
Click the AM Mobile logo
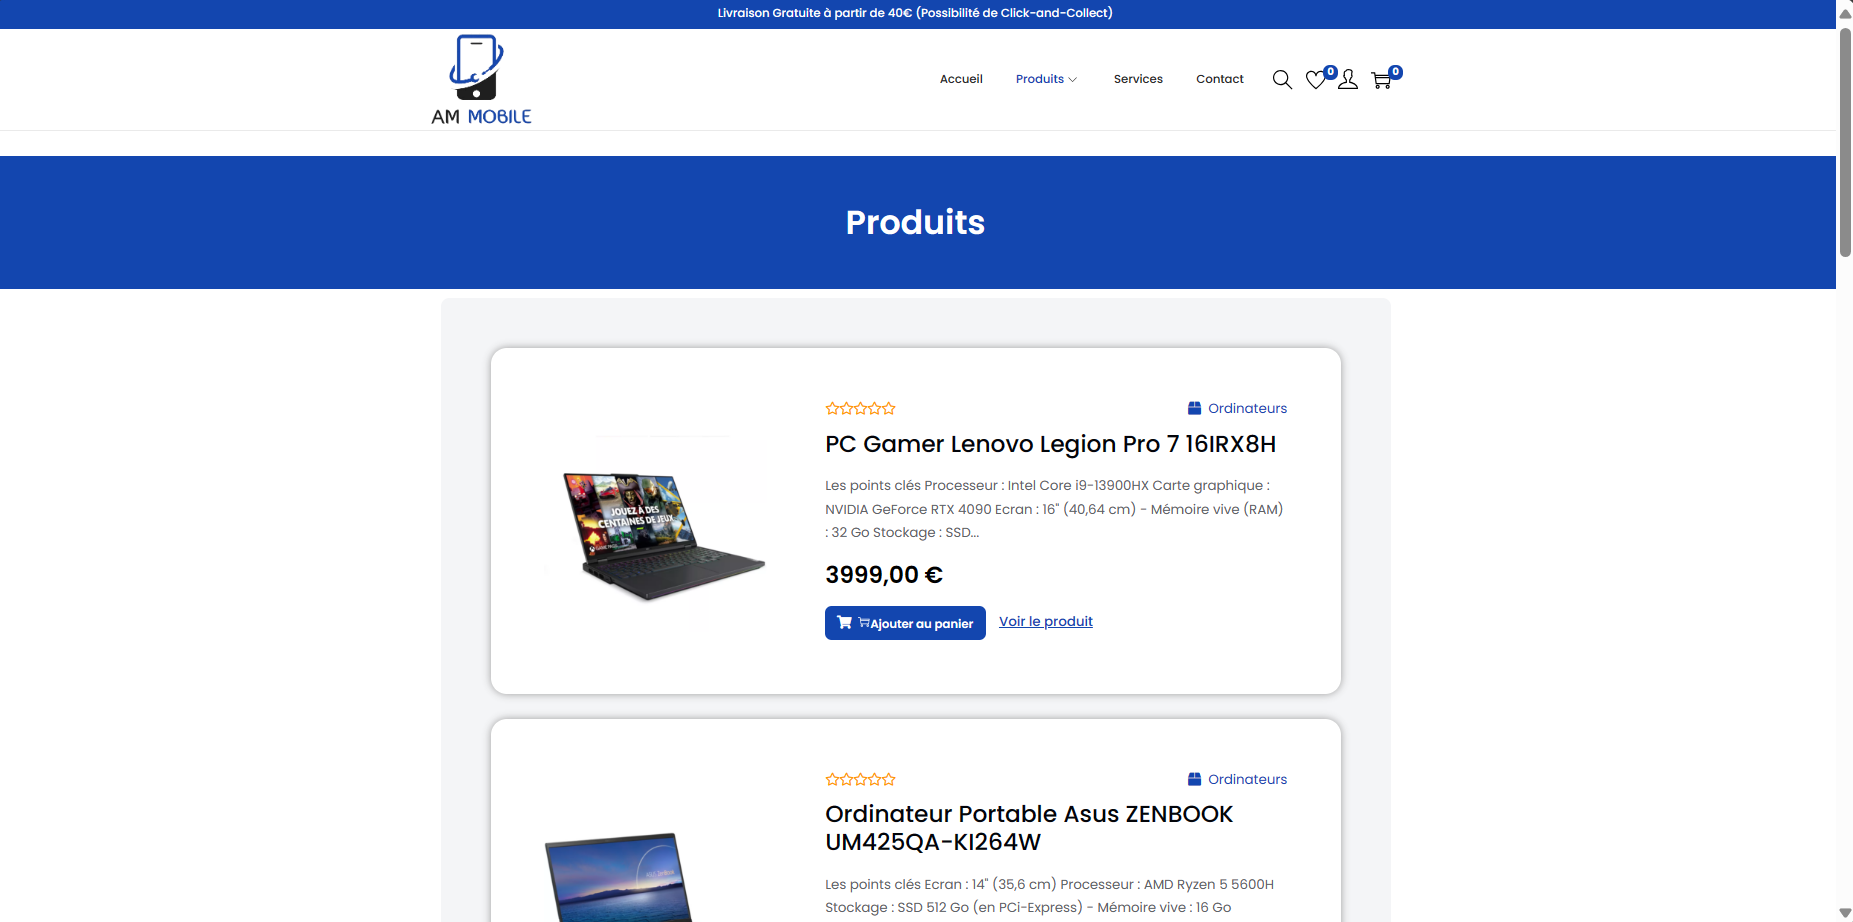481,80
